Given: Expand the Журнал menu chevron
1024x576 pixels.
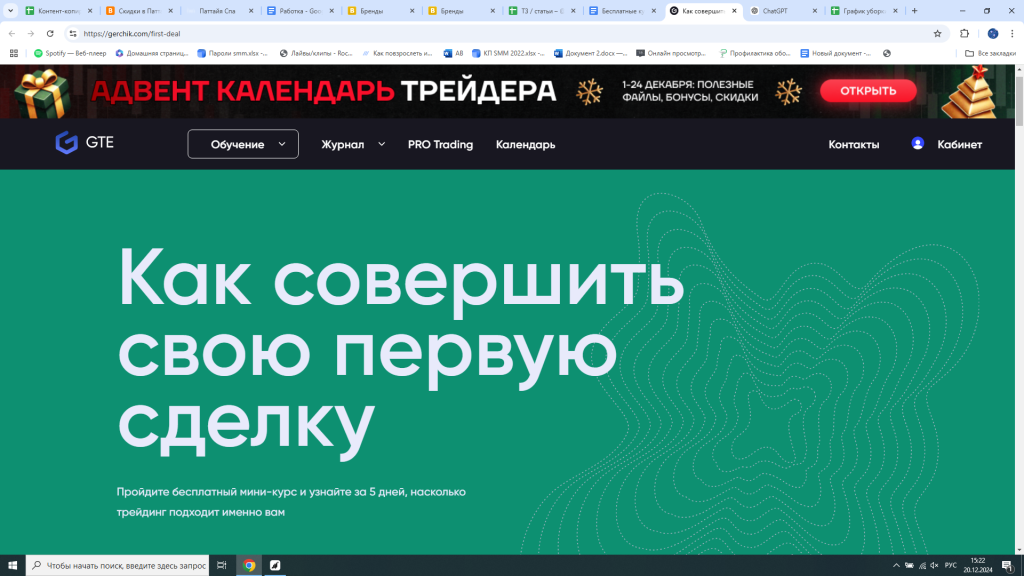Looking at the screenshot, I should point(381,144).
